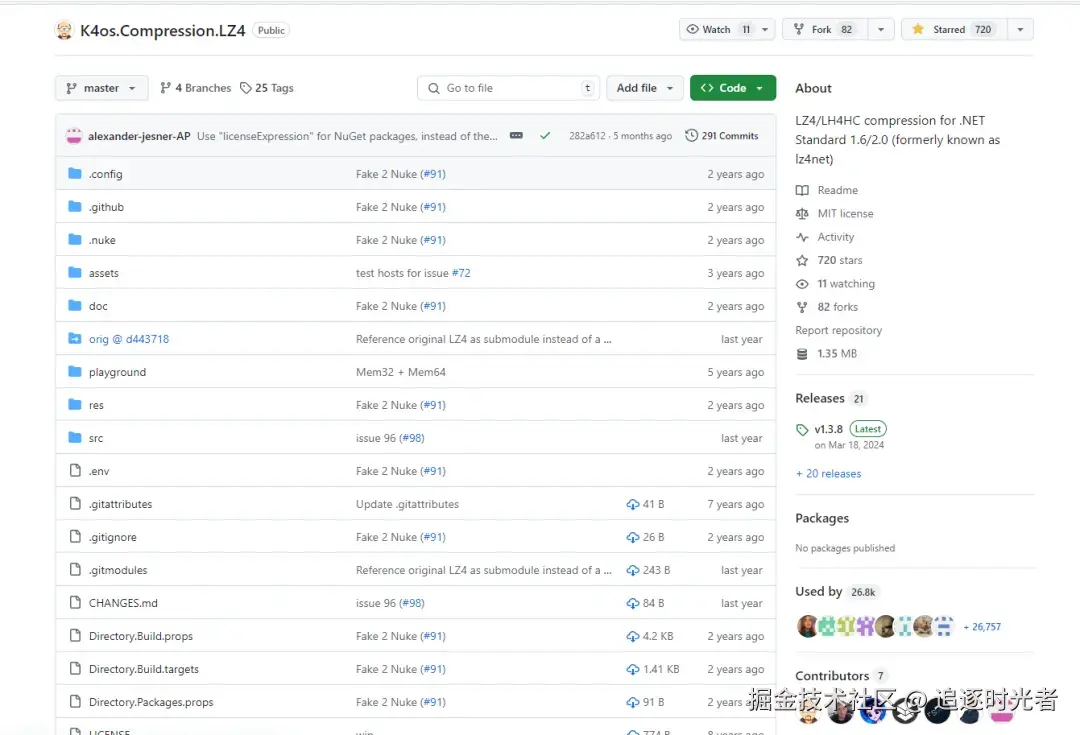This screenshot has width=1080, height=735.
Task: Open the Used by 26.8k link
Action: (836, 592)
